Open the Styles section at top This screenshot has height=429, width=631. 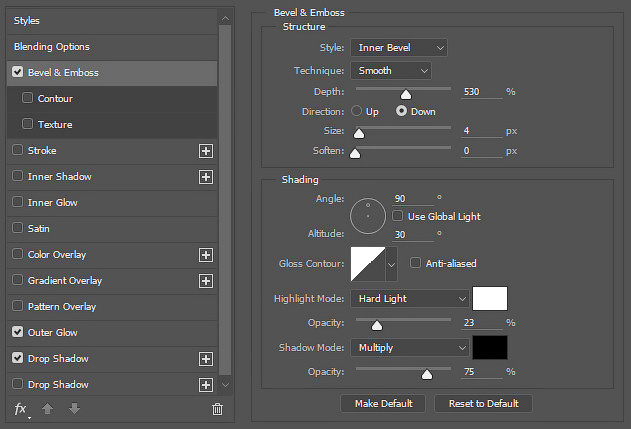pyautogui.click(x=112, y=21)
